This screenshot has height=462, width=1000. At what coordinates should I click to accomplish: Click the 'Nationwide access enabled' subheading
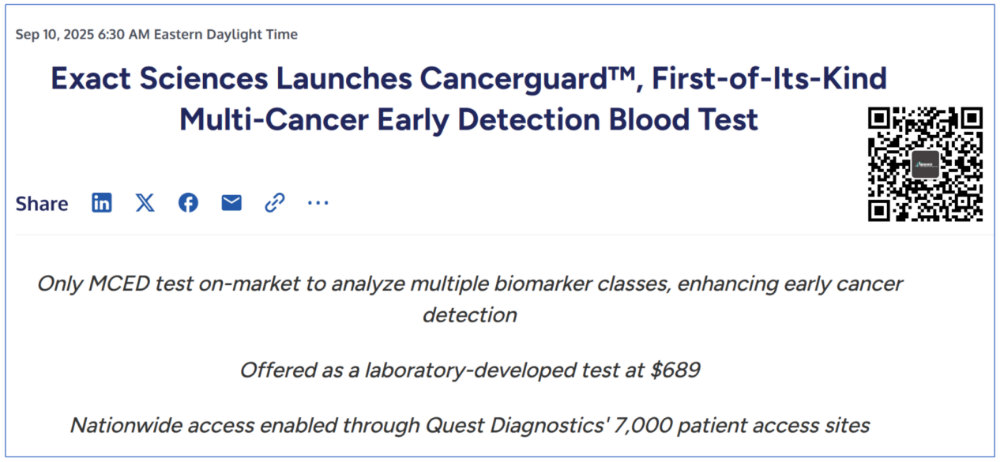click(x=469, y=424)
